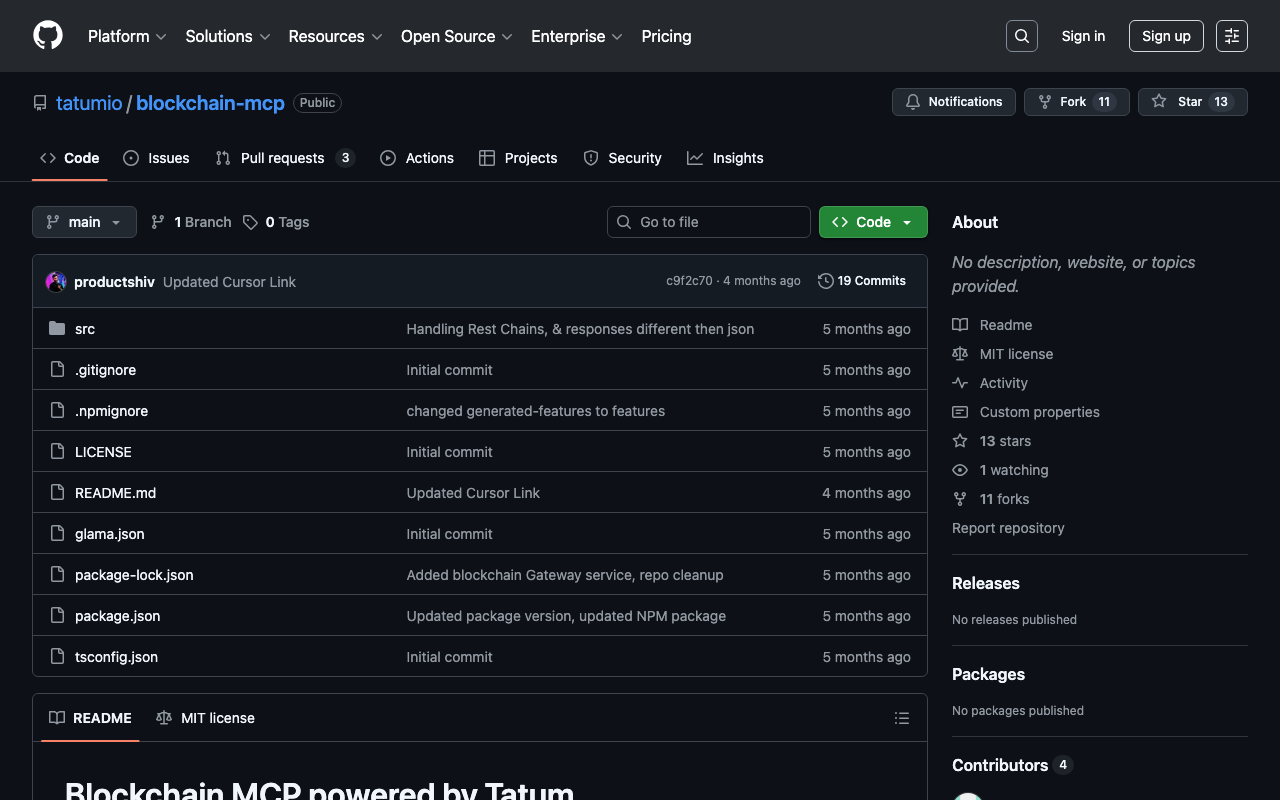
Task: Expand the main branch selector
Action: [x=84, y=222]
